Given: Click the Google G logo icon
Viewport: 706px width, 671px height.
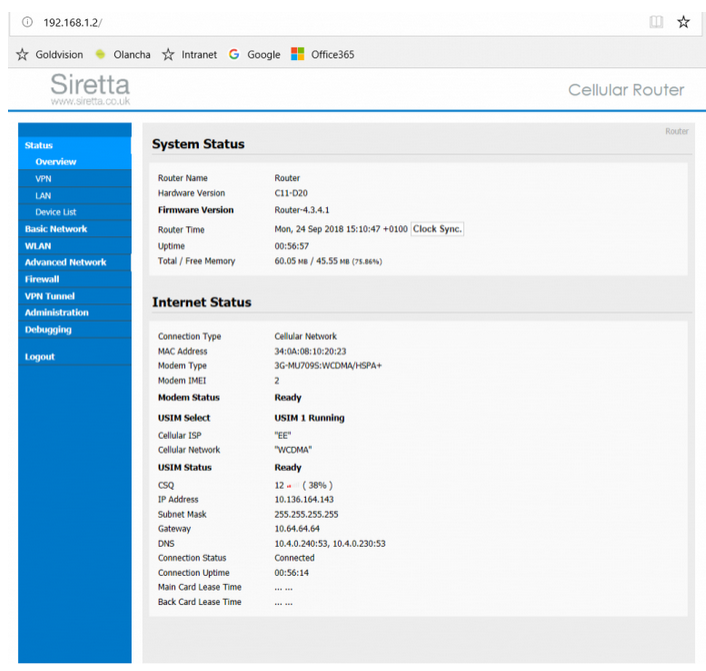Looking at the screenshot, I should [234, 54].
